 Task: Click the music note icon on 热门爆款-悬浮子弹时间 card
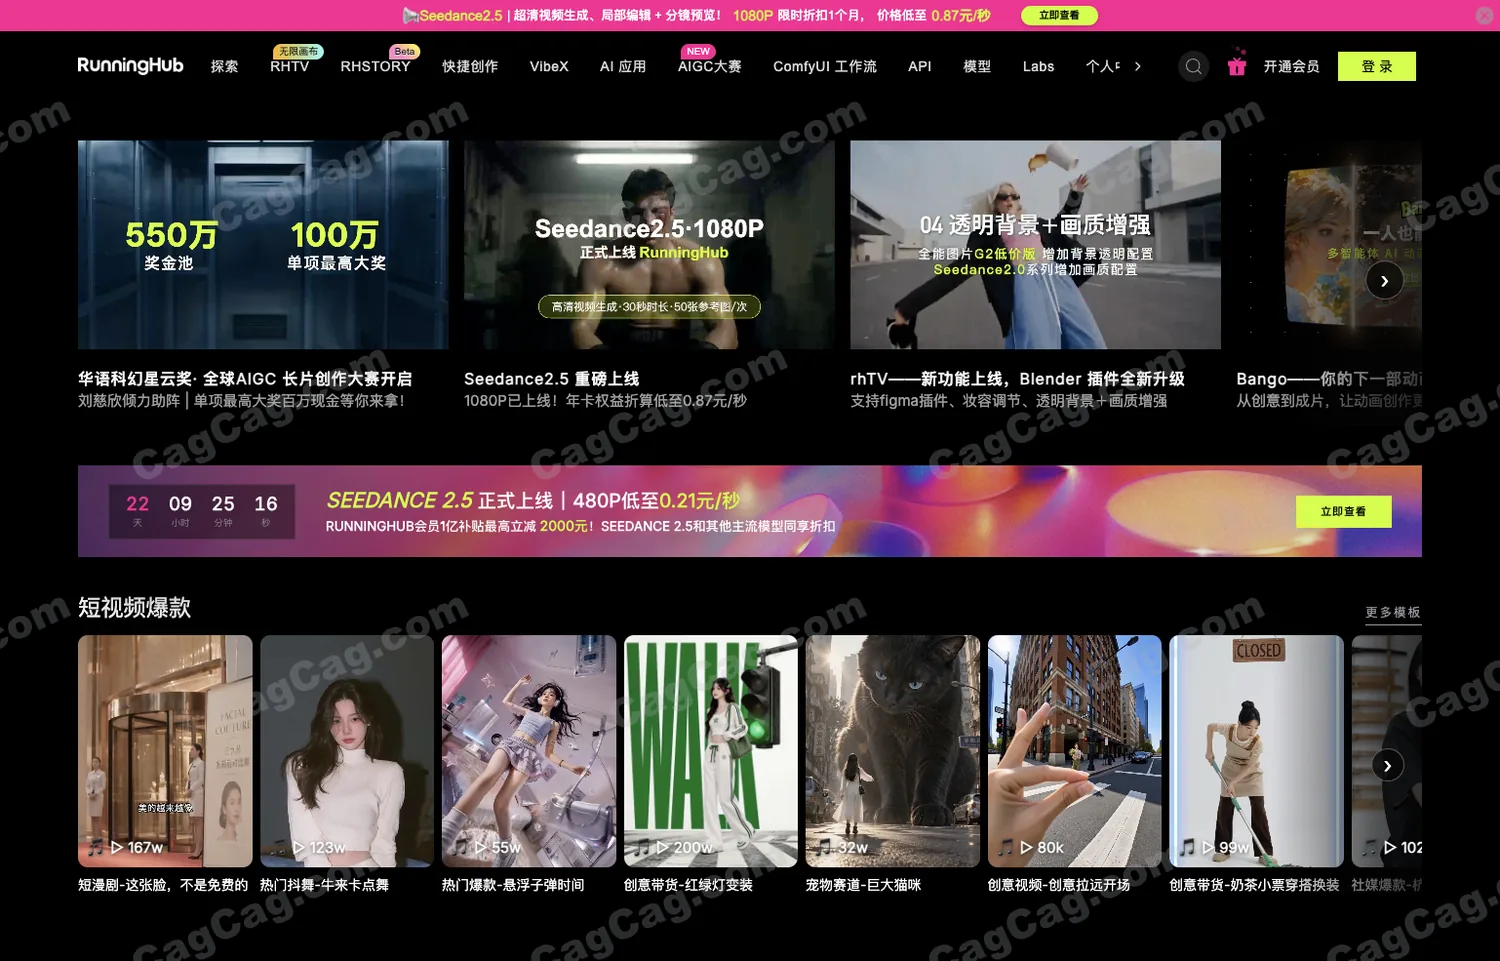(x=459, y=847)
